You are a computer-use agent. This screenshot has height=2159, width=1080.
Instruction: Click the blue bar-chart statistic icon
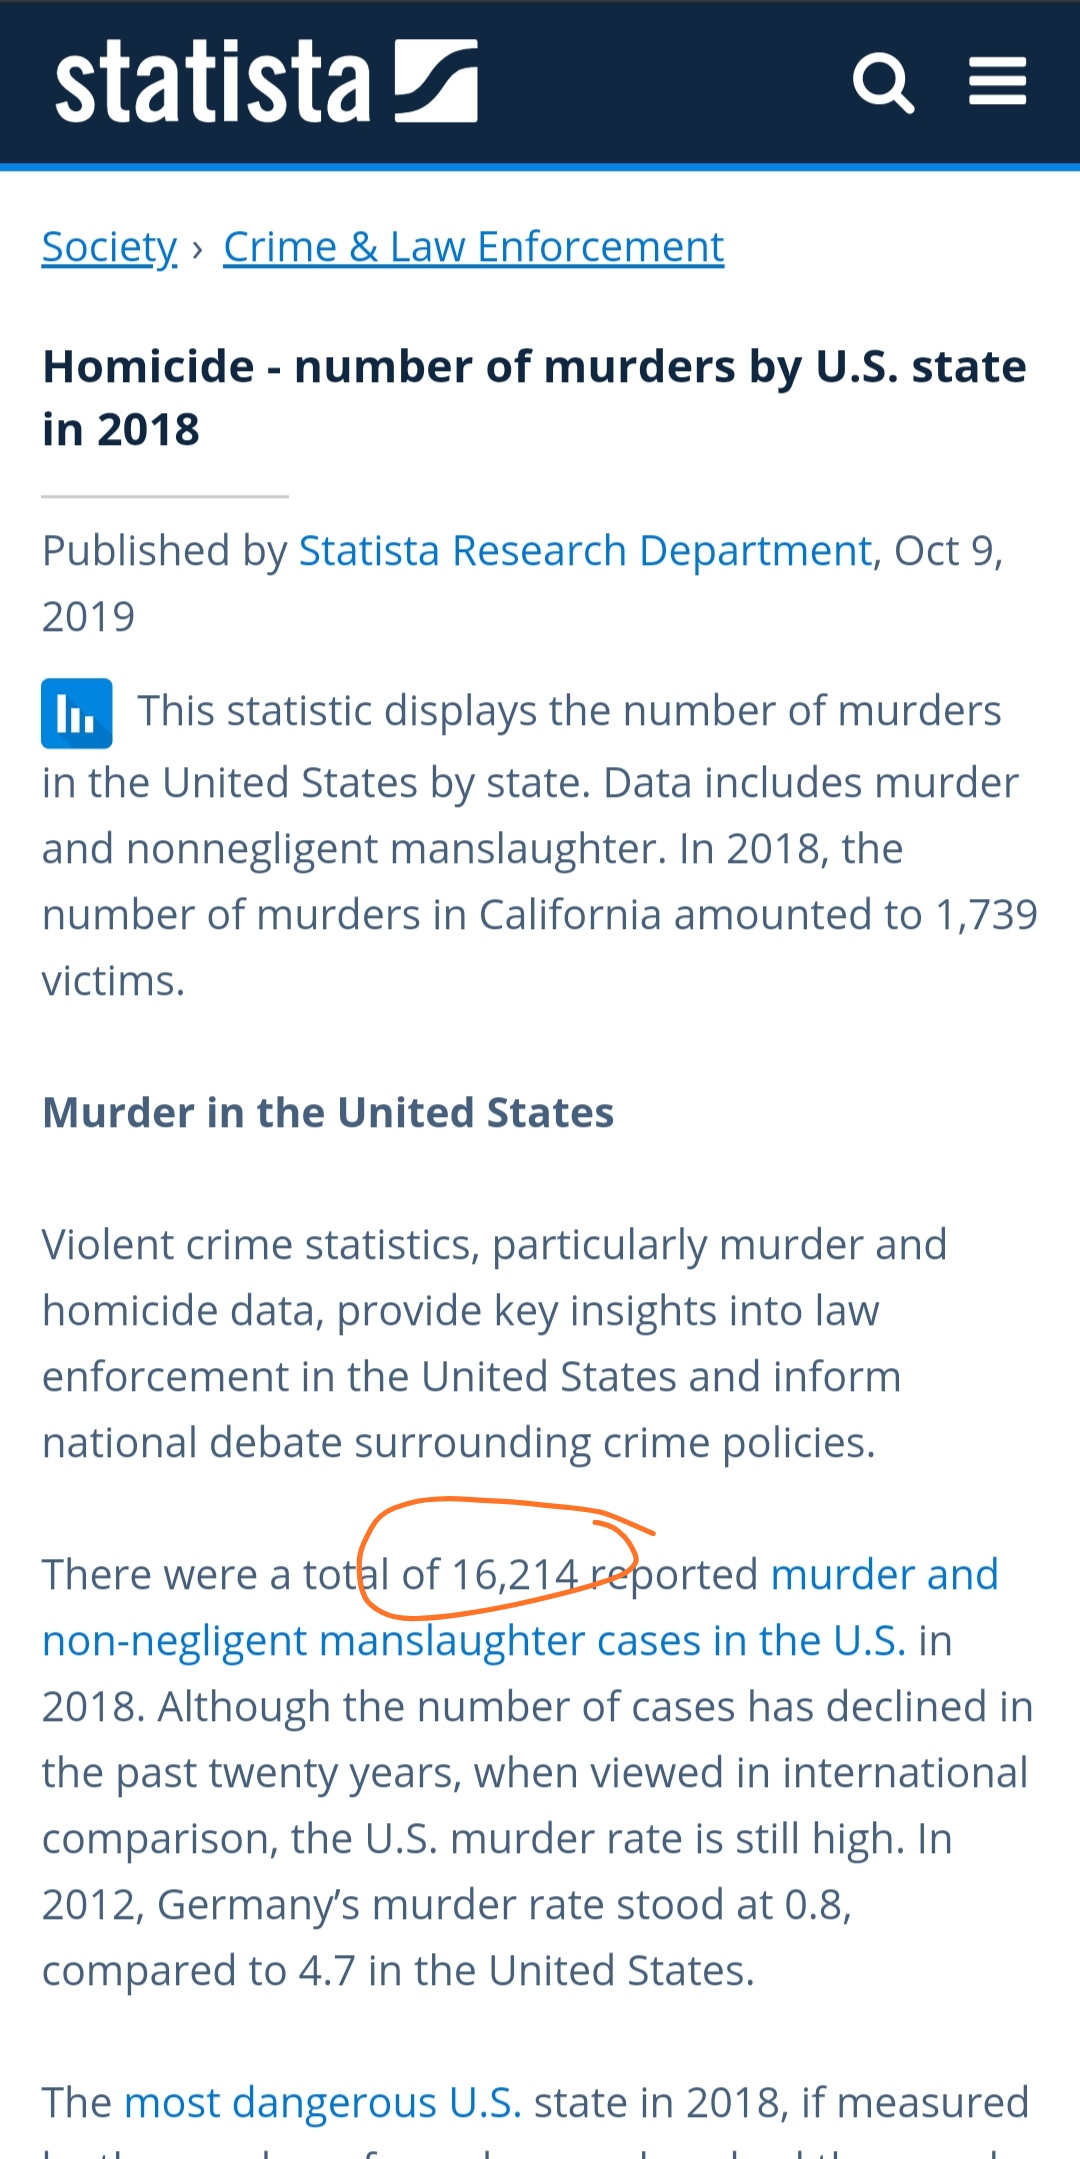click(x=77, y=713)
